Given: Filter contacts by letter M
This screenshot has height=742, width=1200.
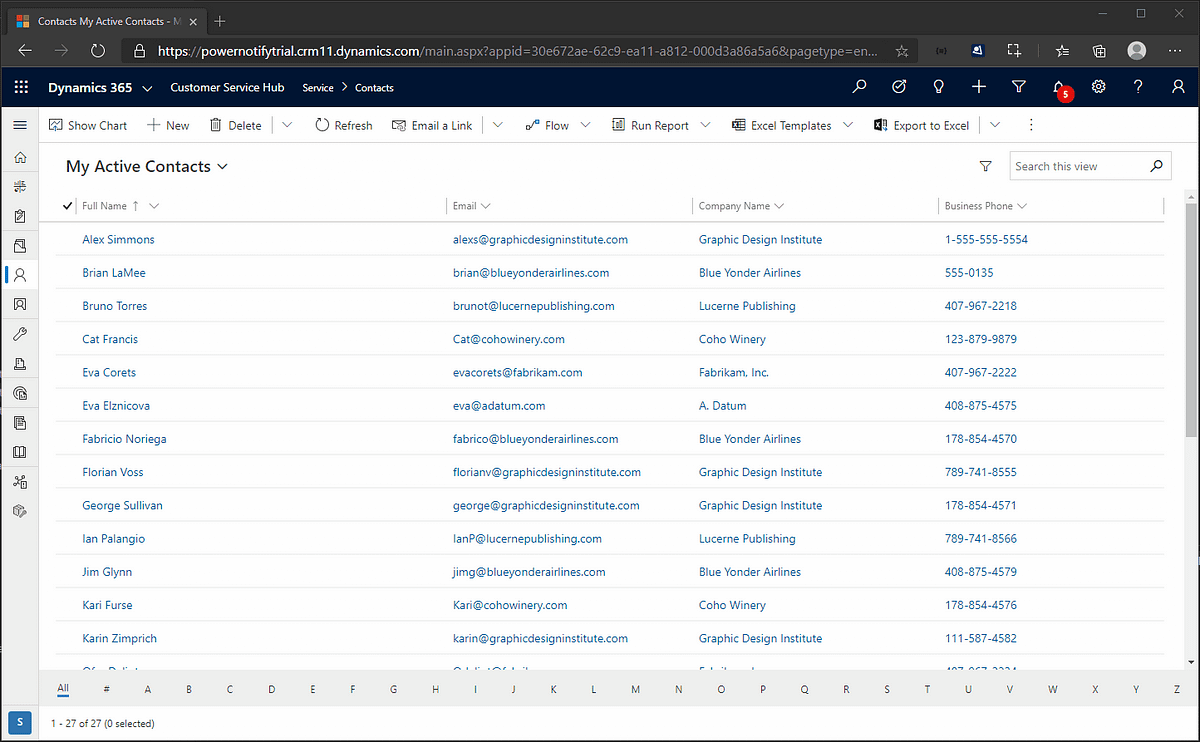Looking at the screenshot, I should click(x=636, y=689).
